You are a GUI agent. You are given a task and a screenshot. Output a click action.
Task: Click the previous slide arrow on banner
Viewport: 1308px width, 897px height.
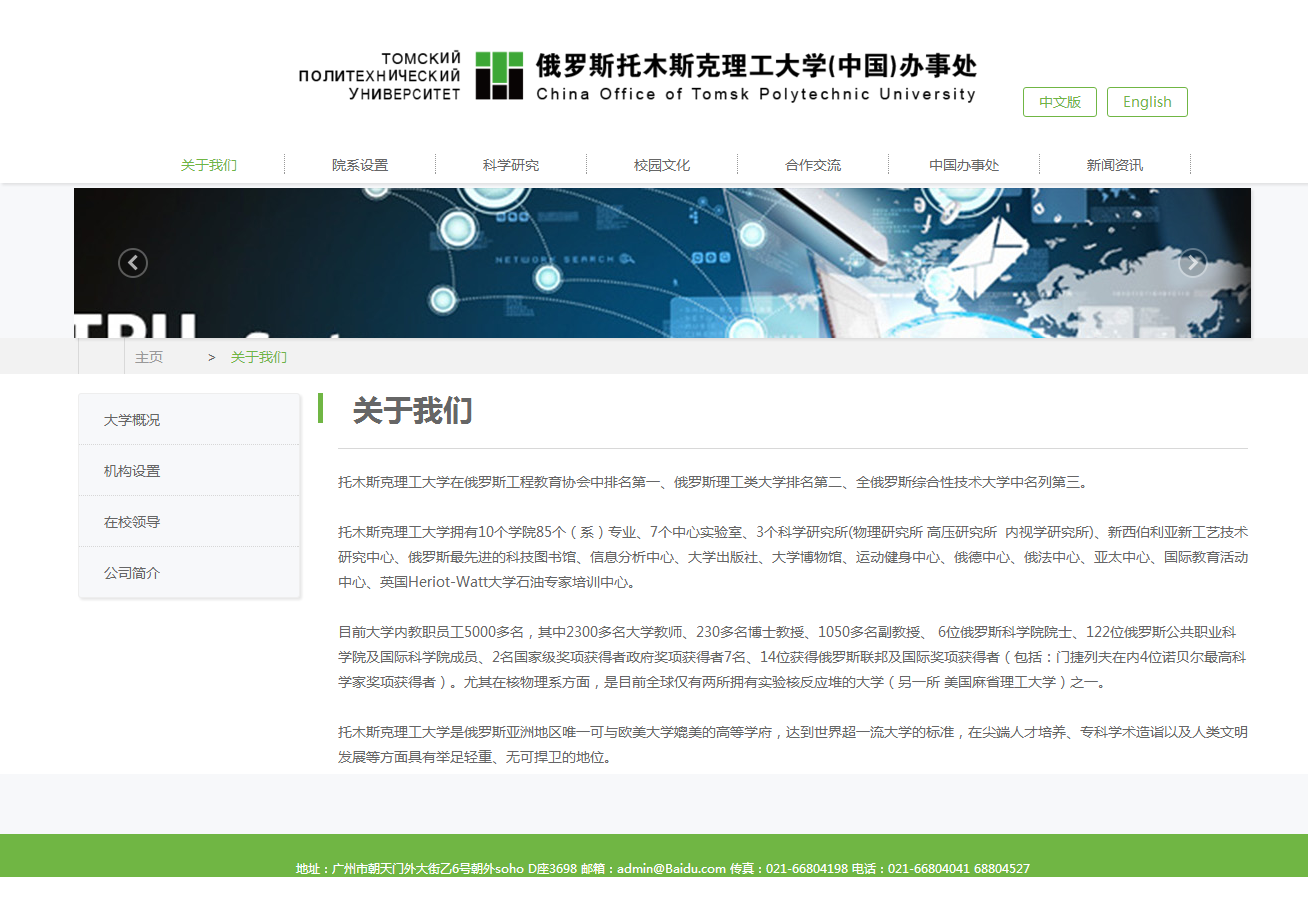click(x=133, y=263)
